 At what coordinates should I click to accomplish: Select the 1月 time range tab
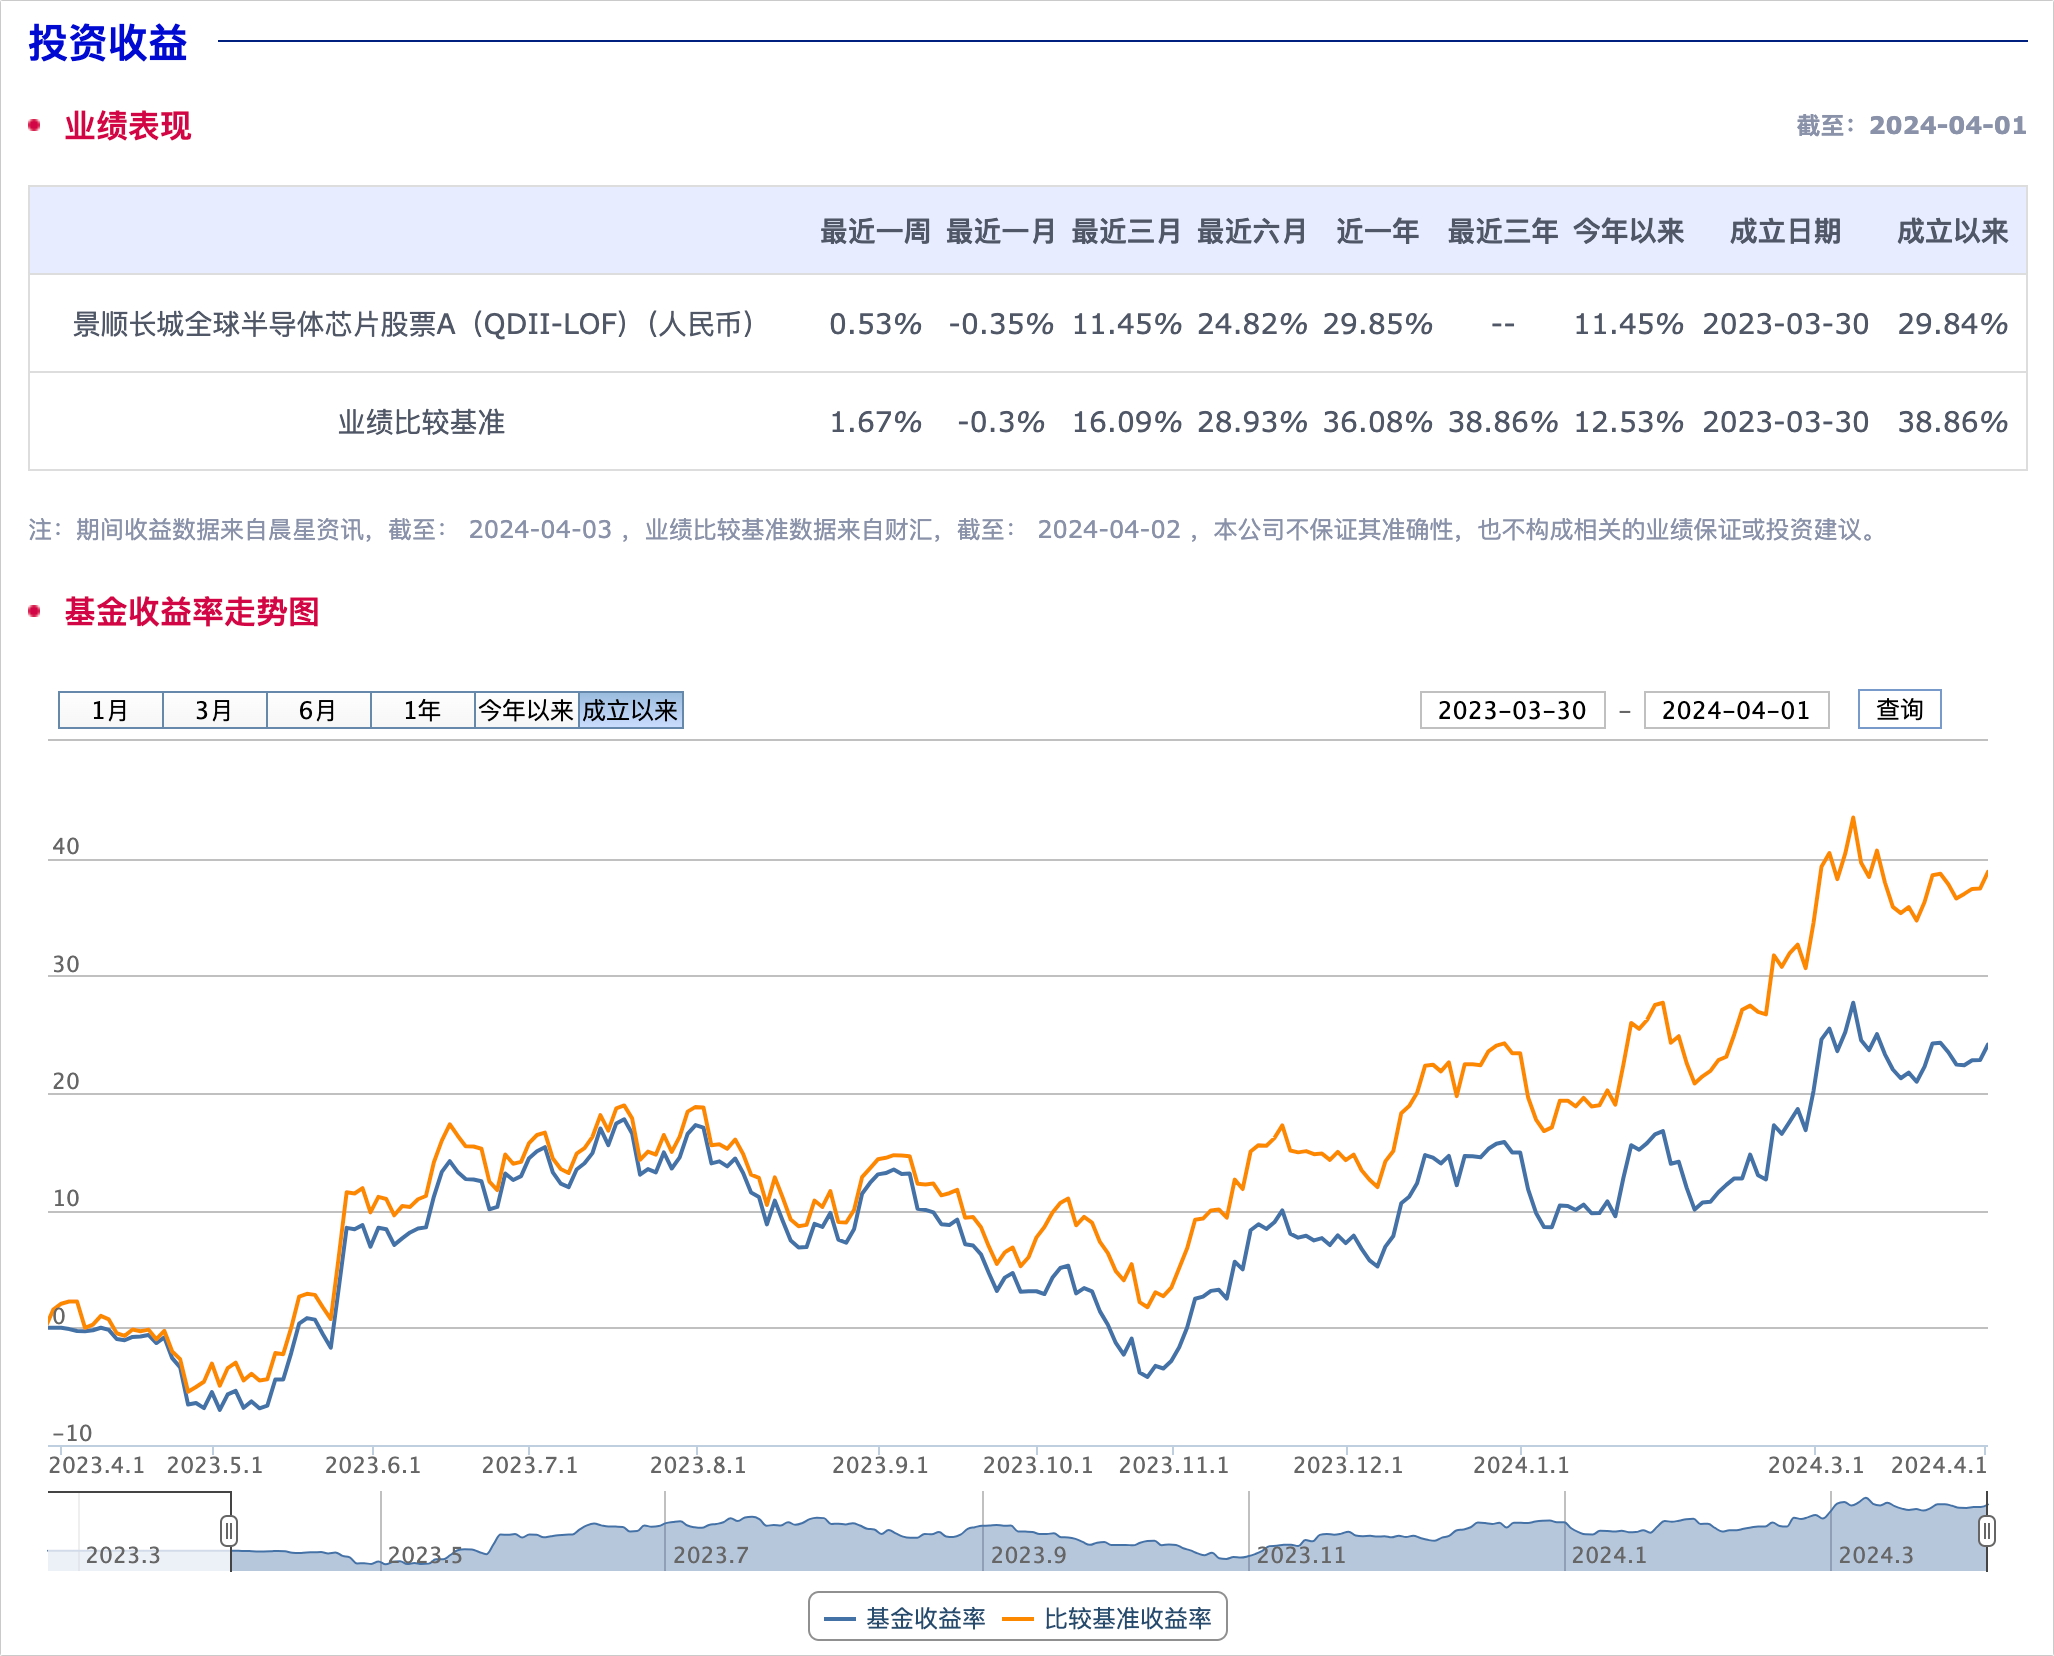coord(110,710)
